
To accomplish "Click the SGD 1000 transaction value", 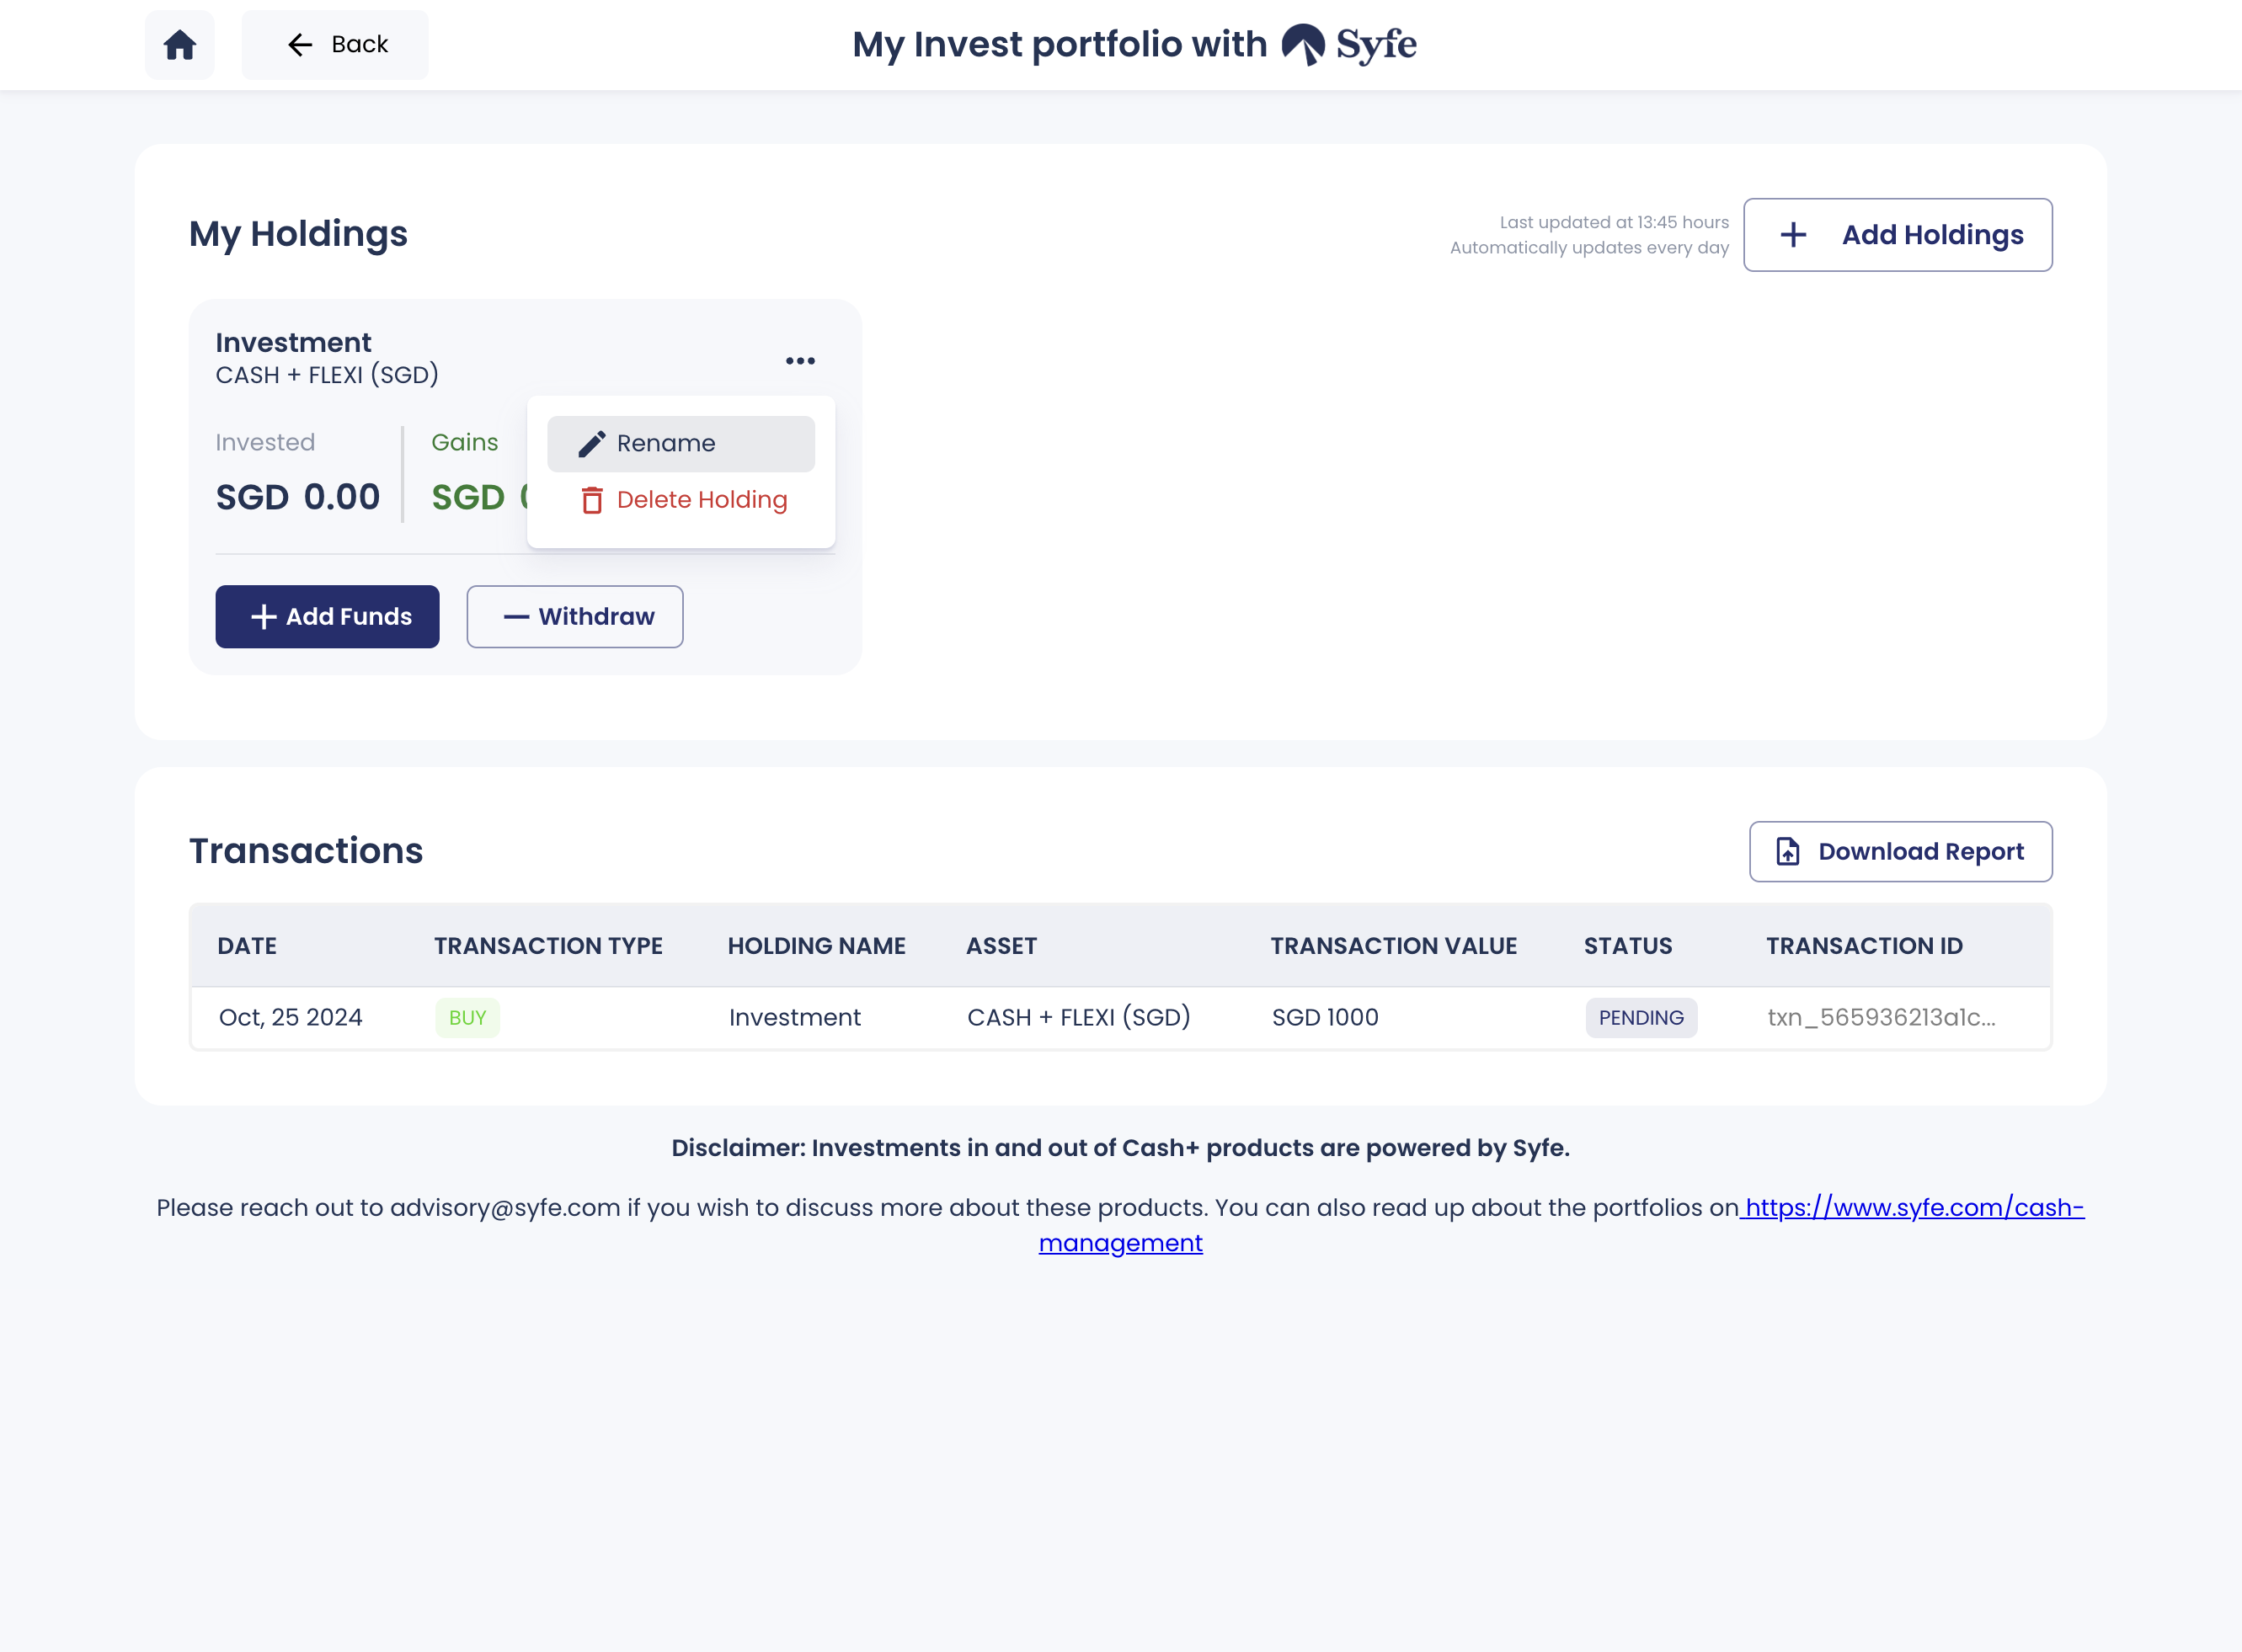I will coord(1325,1018).
